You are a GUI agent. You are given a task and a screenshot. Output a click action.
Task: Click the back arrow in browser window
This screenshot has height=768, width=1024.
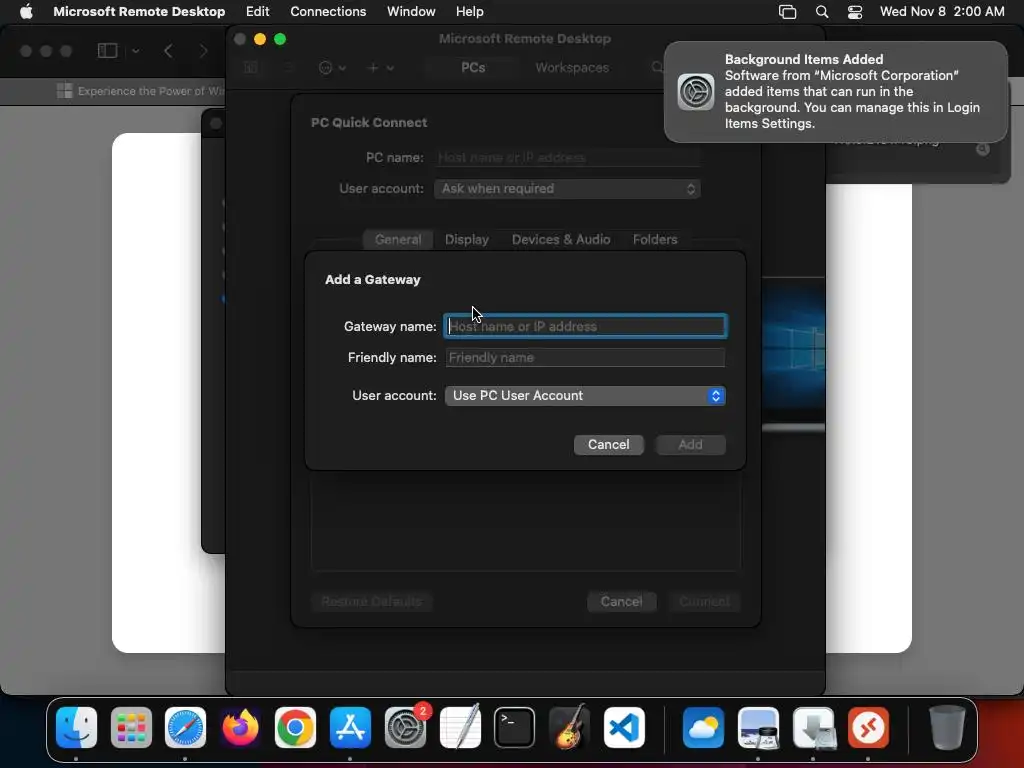pos(168,51)
